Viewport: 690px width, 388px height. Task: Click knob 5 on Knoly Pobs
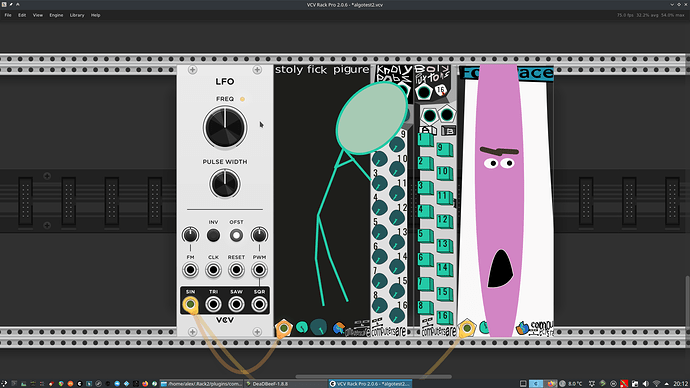click(x=379, y=232)
